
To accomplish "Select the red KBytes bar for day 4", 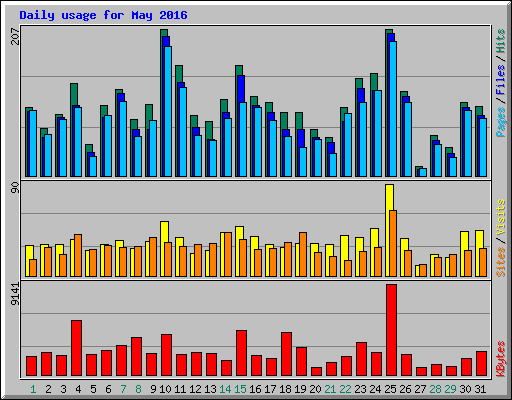I will (77, 348).
